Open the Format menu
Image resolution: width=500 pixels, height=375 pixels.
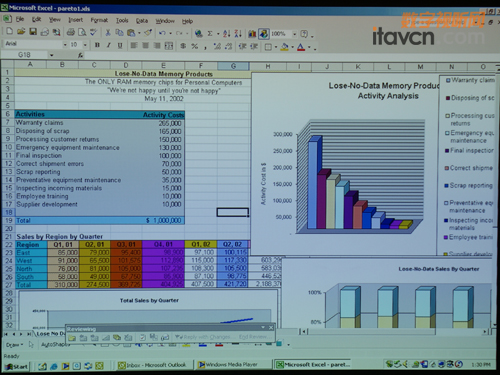(99, 20)
